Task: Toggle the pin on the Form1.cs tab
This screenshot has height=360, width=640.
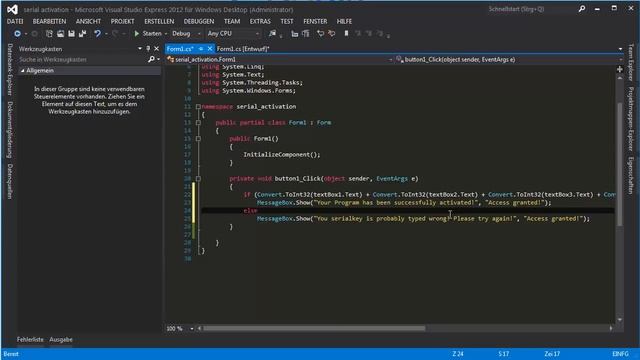Action: coord(201,49)
